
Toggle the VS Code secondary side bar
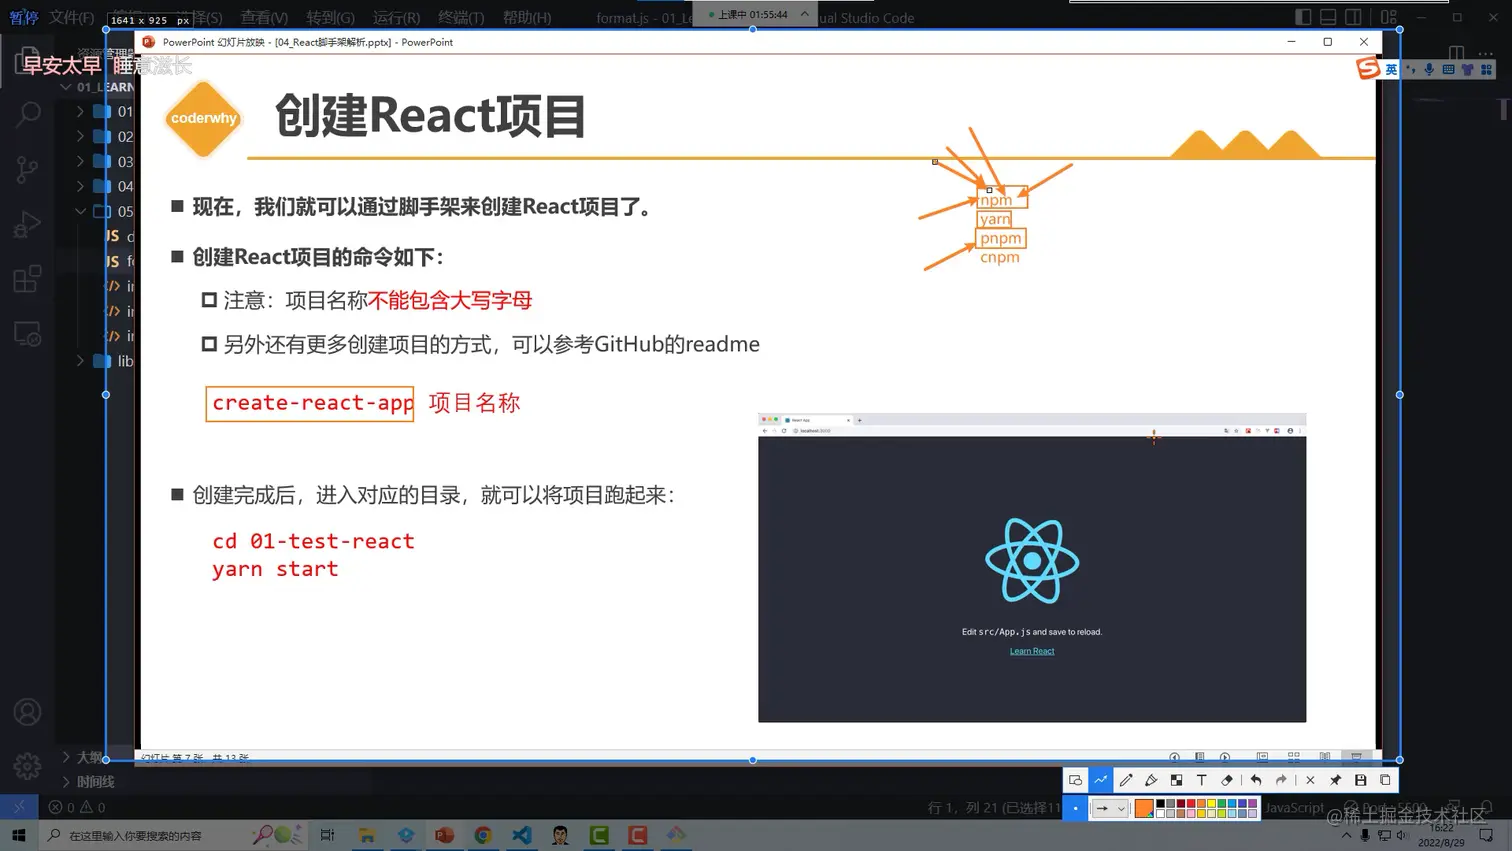click(1353, 17)
